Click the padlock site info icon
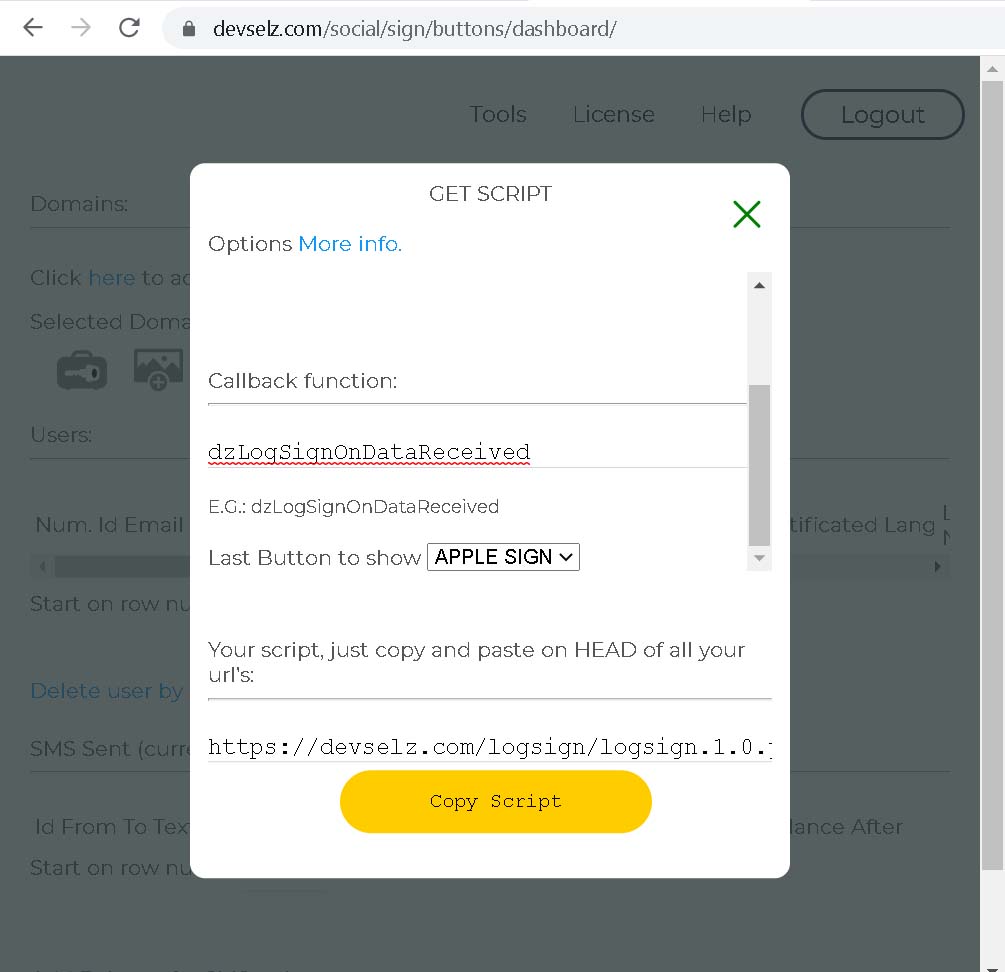Screen dimensions: 1005x972 [x=189, y=29]
